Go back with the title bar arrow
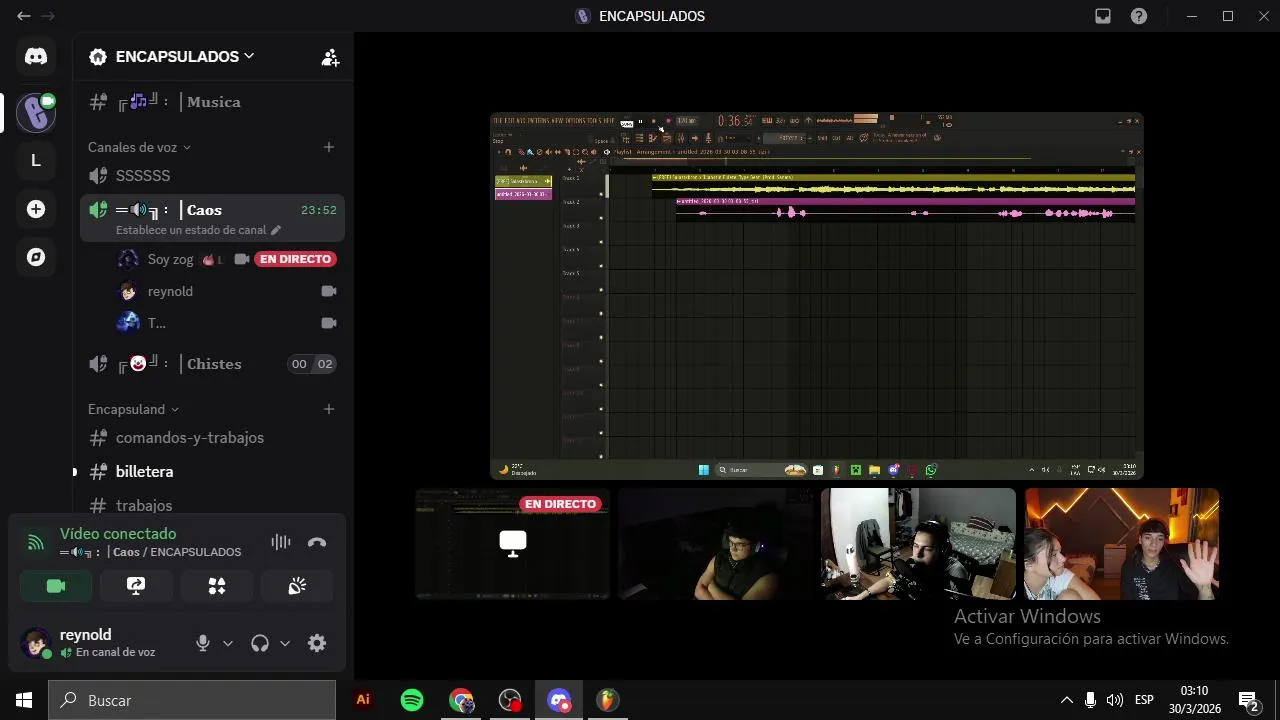This screenshot has height=720, width=1280. (24, 16)
